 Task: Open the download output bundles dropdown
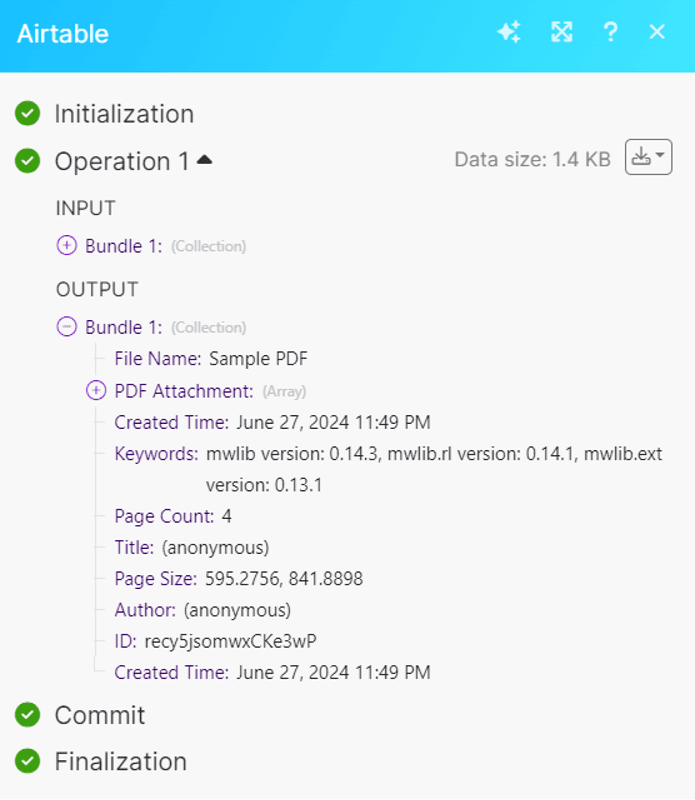[x=648, y=158]
